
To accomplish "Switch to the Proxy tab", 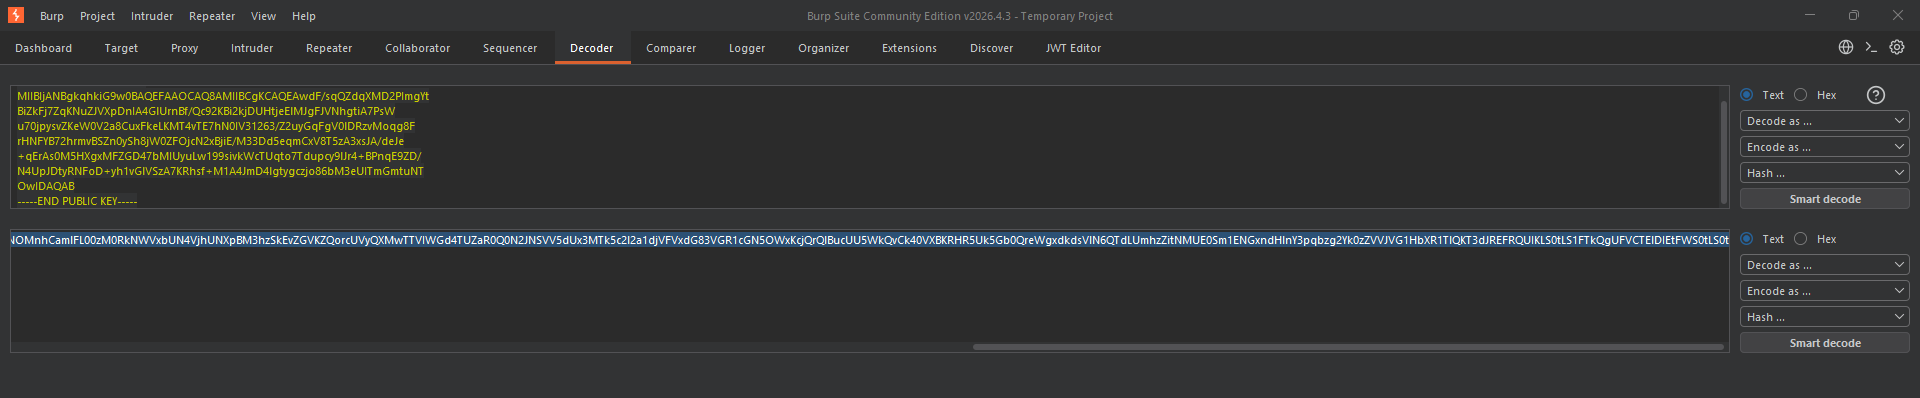I will click(x=185, y=48).
